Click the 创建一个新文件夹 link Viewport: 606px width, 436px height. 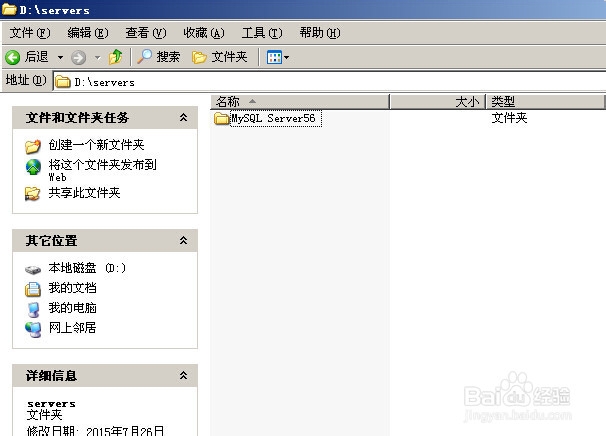coord(96,145)
